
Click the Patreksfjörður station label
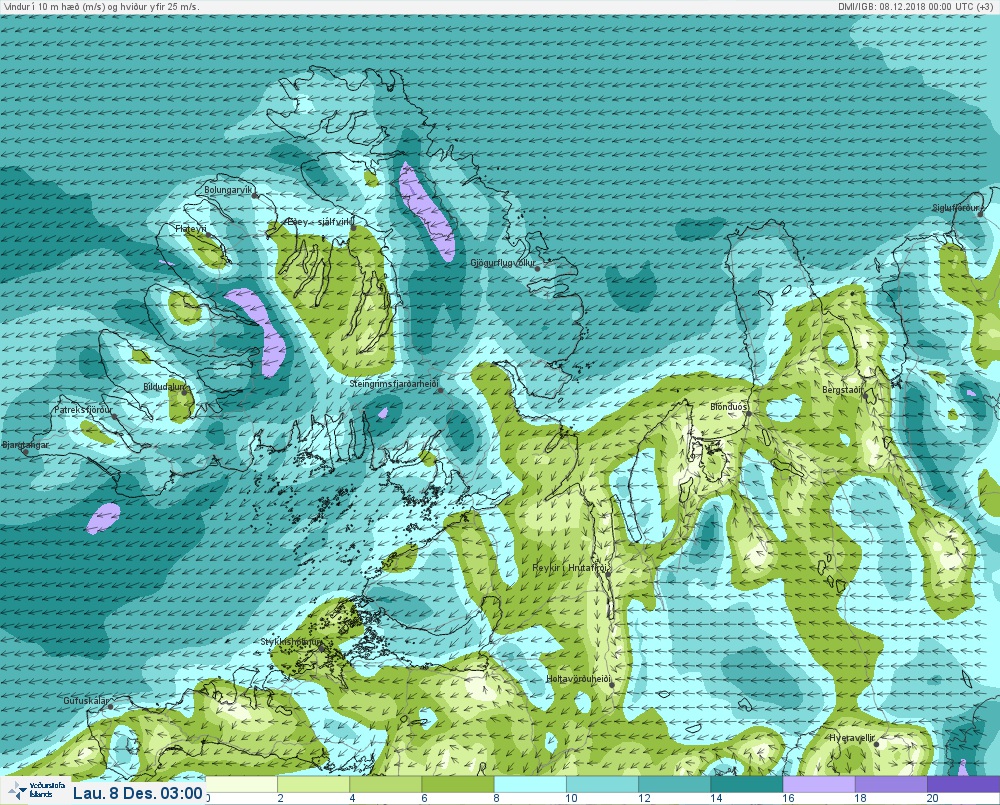coord(83,410)
